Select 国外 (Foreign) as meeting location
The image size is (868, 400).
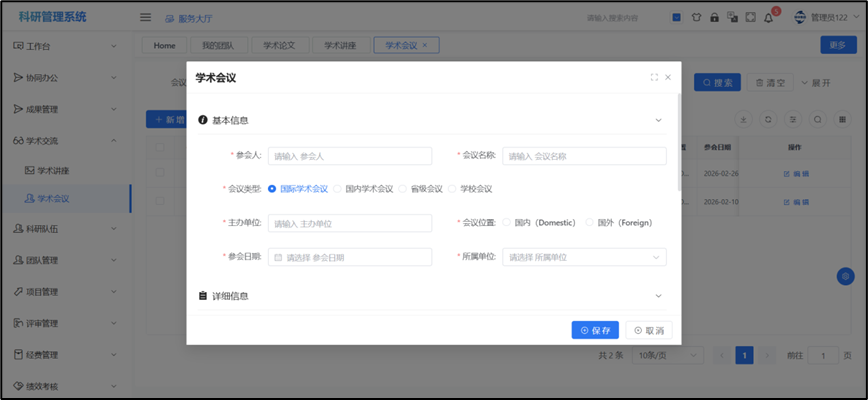(x=590, y=222)
